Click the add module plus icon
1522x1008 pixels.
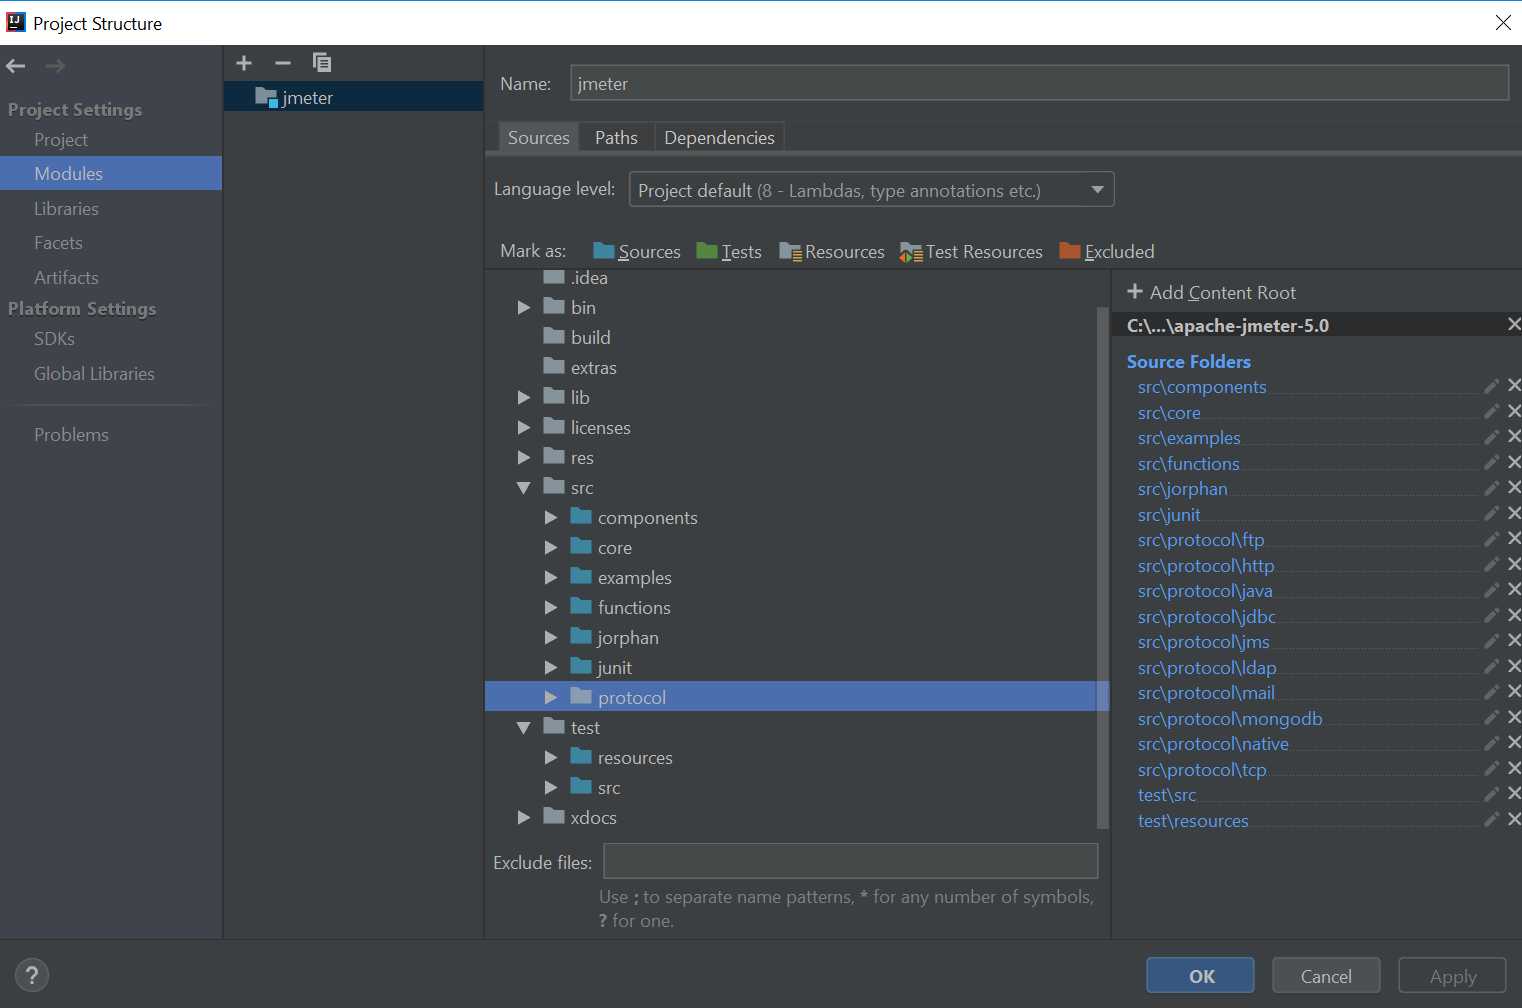[x=244, y=63]
